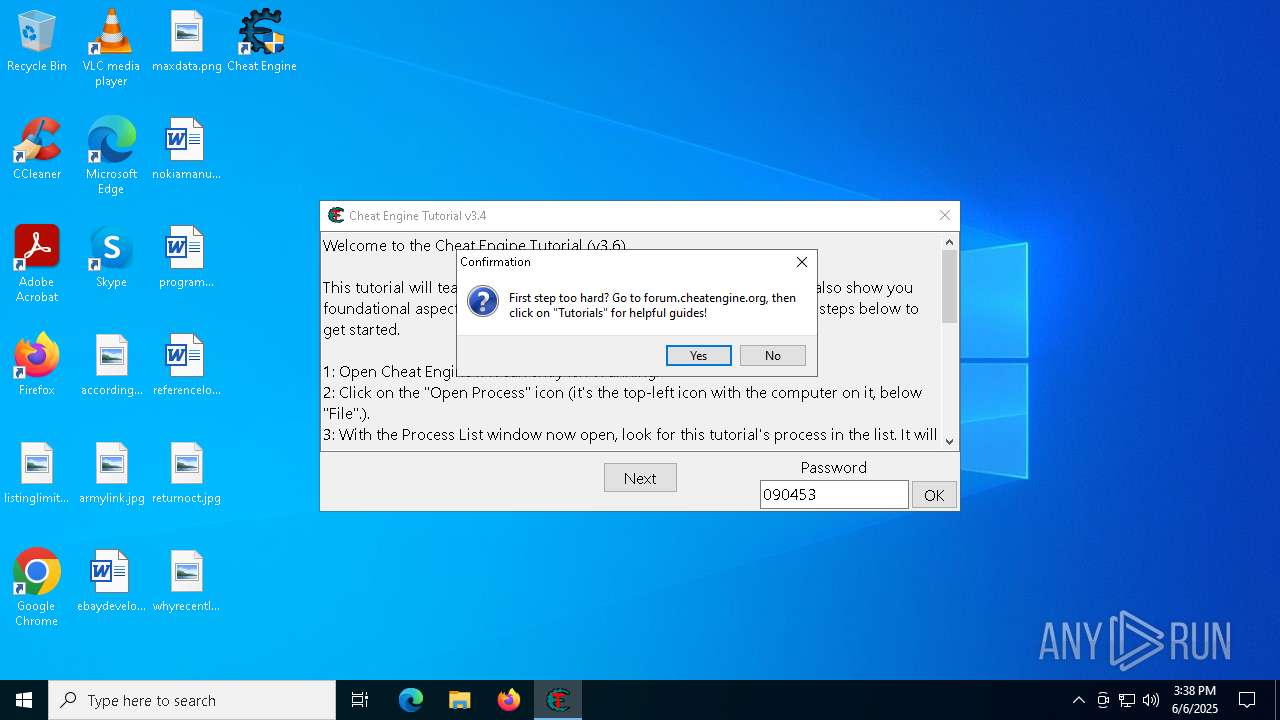The width and height of the screenshot is (1280, 720).
Task: Open the Recycle Bin desktop icon
Action: [x=37, y=41]
